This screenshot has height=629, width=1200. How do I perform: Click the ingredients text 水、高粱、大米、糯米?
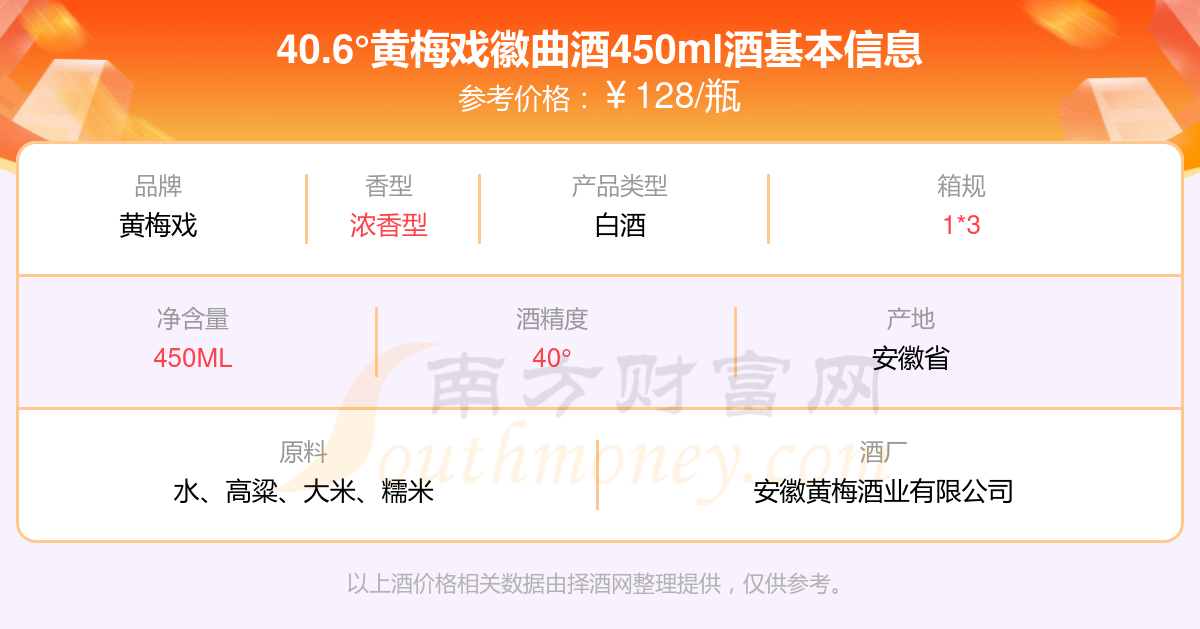[303, 491]
